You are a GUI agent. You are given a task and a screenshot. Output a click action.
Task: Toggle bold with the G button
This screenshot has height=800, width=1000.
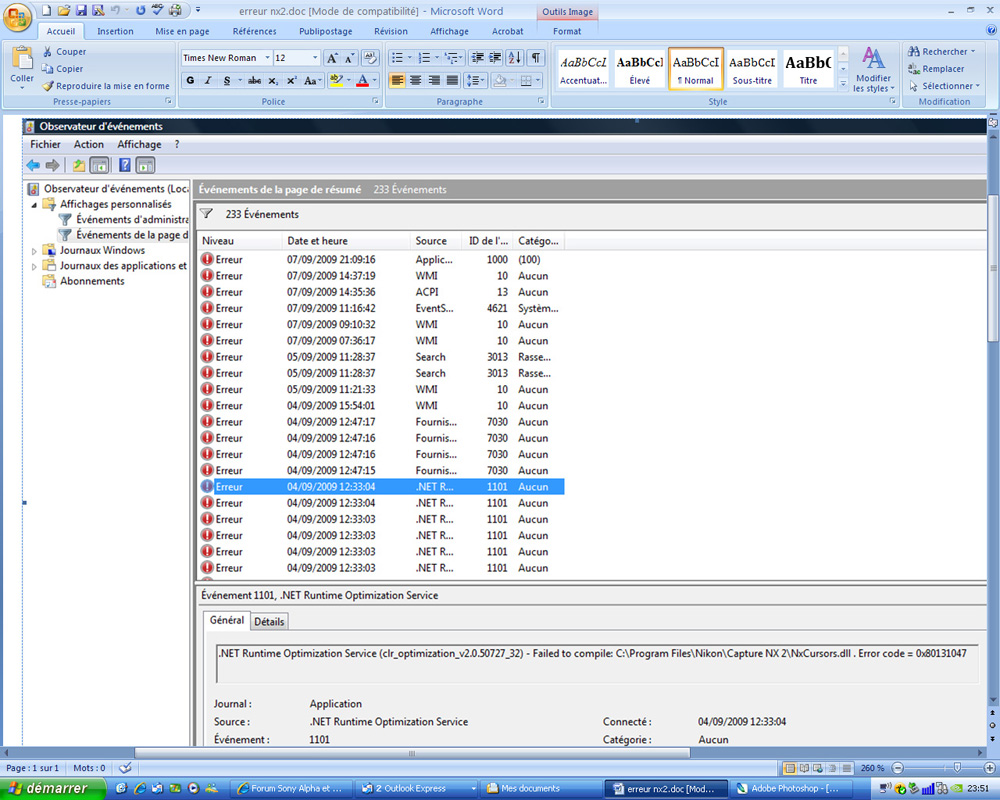(190, 80)
